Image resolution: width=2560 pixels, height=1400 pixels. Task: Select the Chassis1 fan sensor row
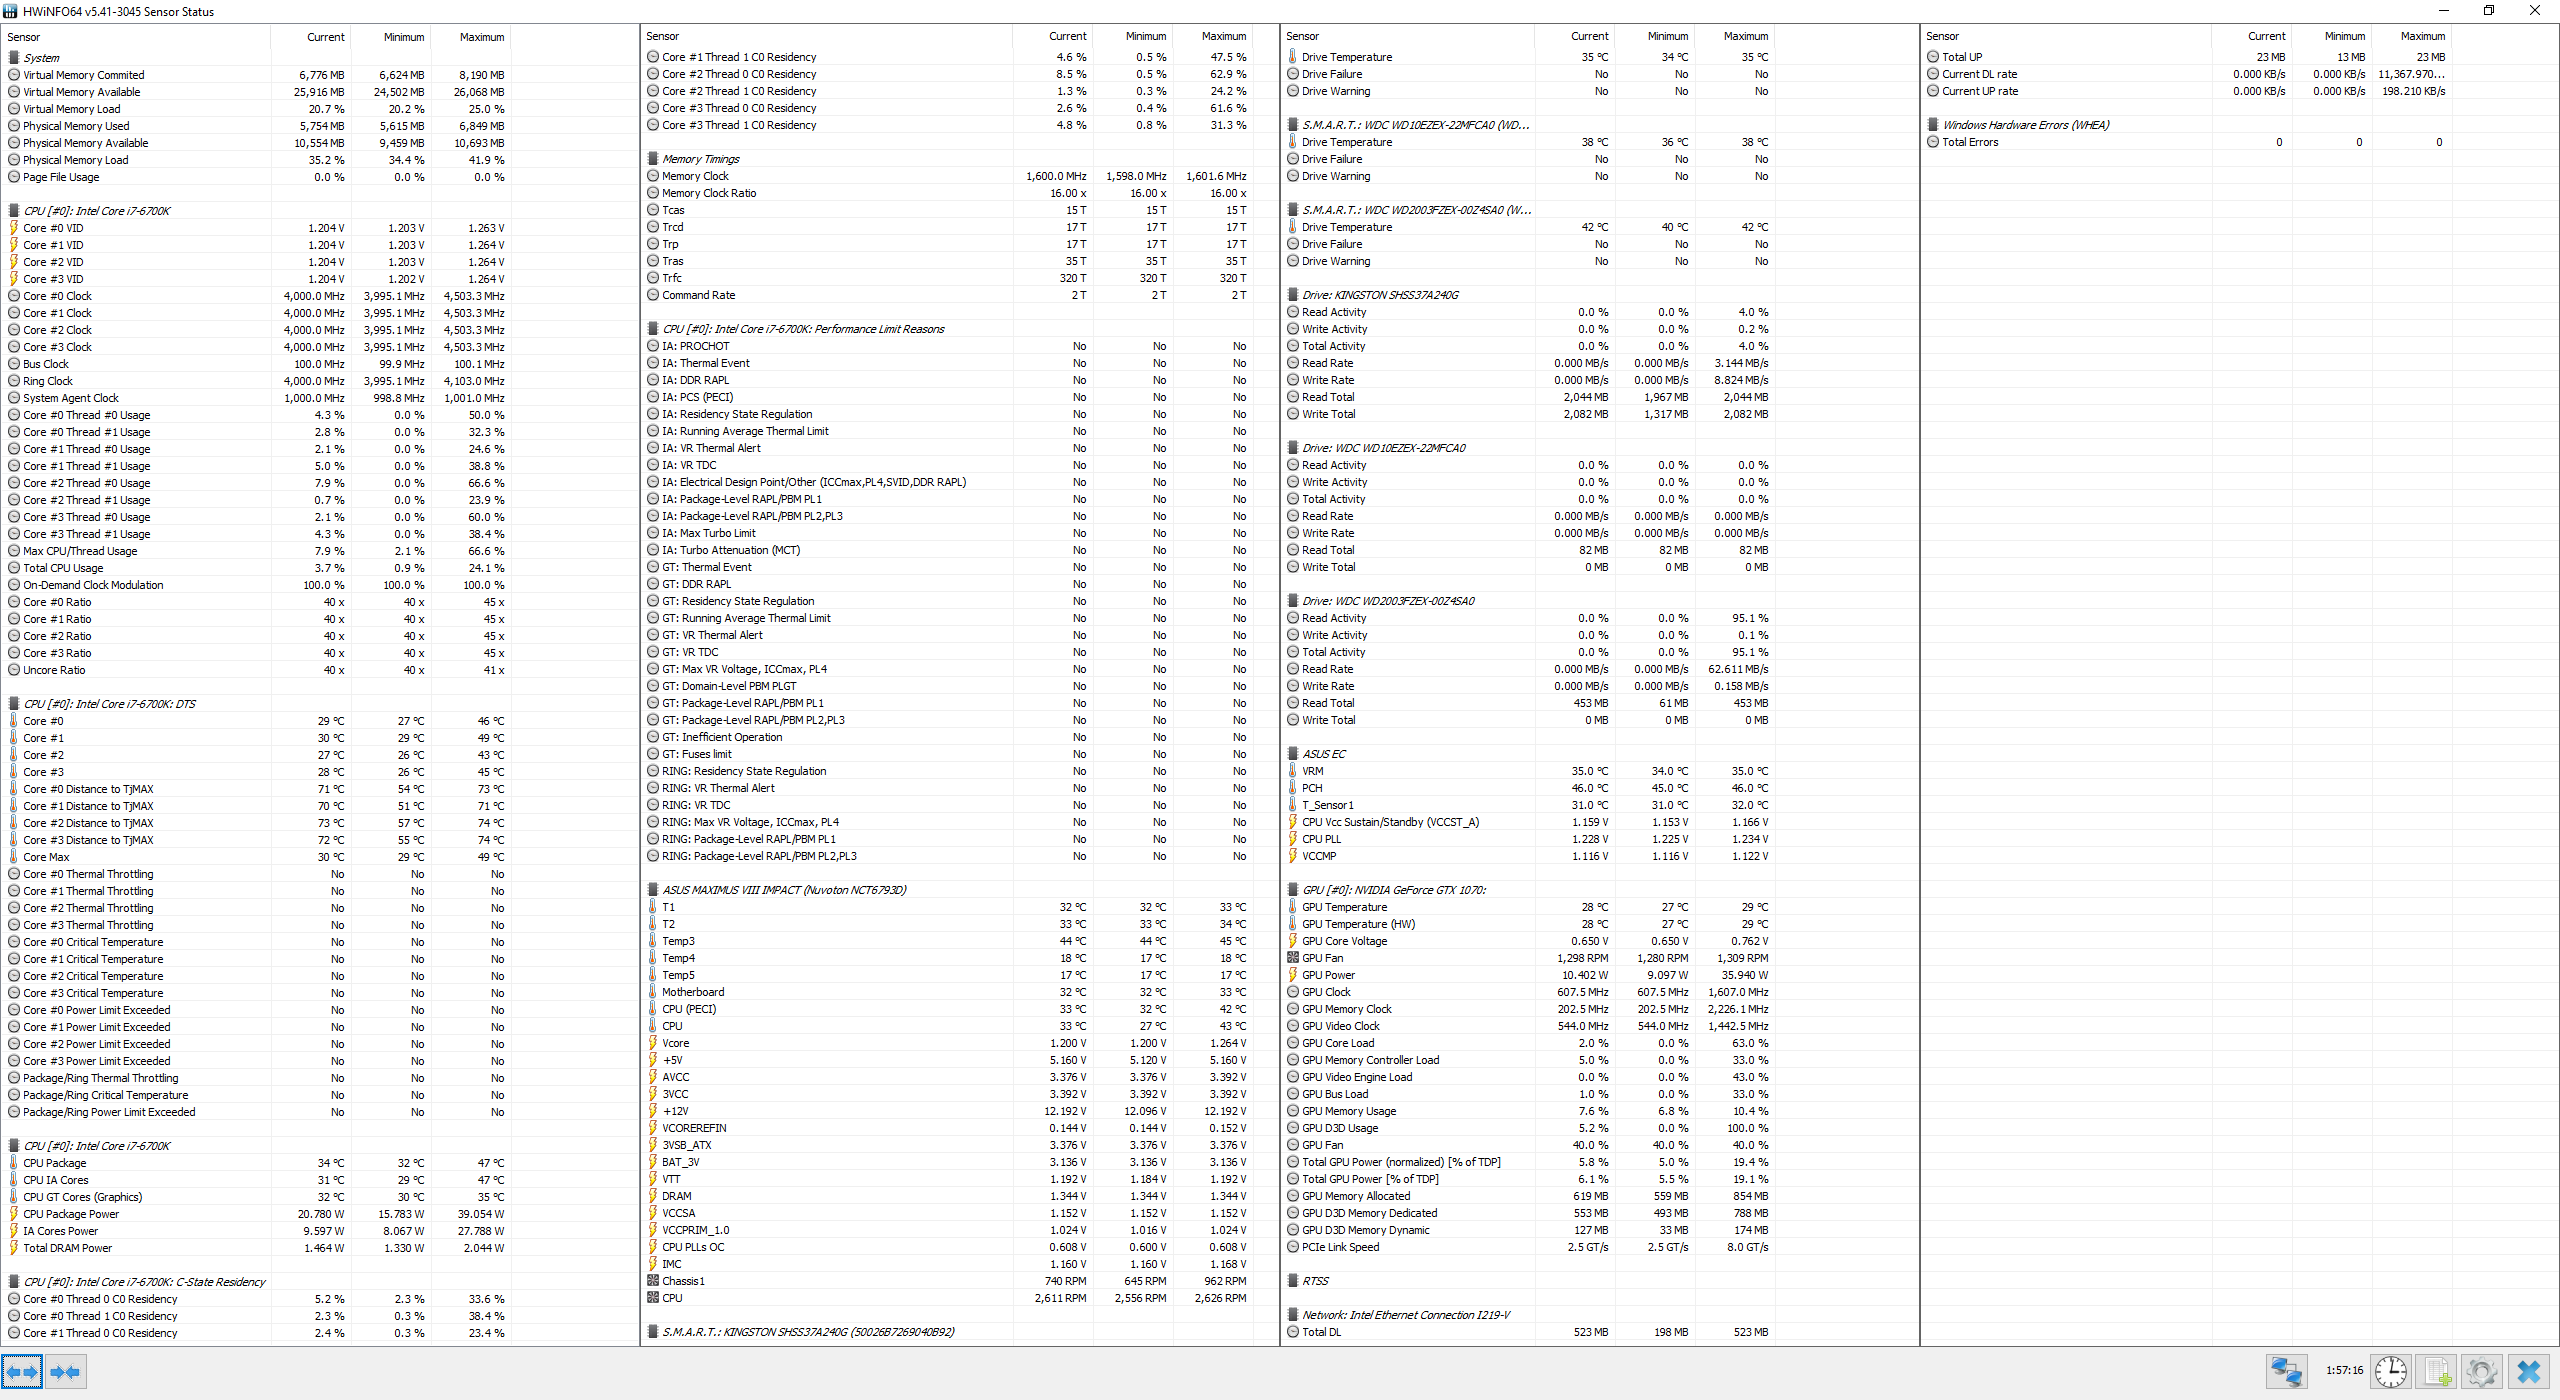(683, 1281)
